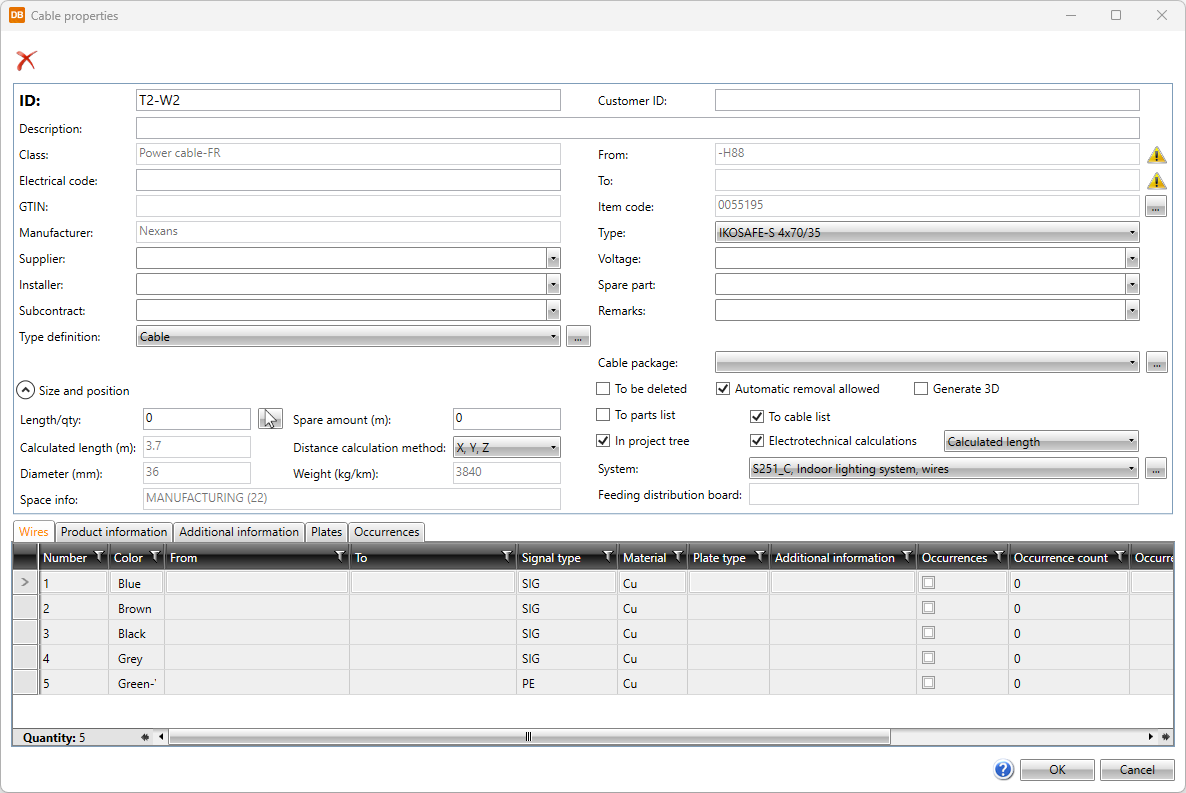Filter the Color column in wires grid
Screen dimensions: 1186x793
(x=155, y=557)
